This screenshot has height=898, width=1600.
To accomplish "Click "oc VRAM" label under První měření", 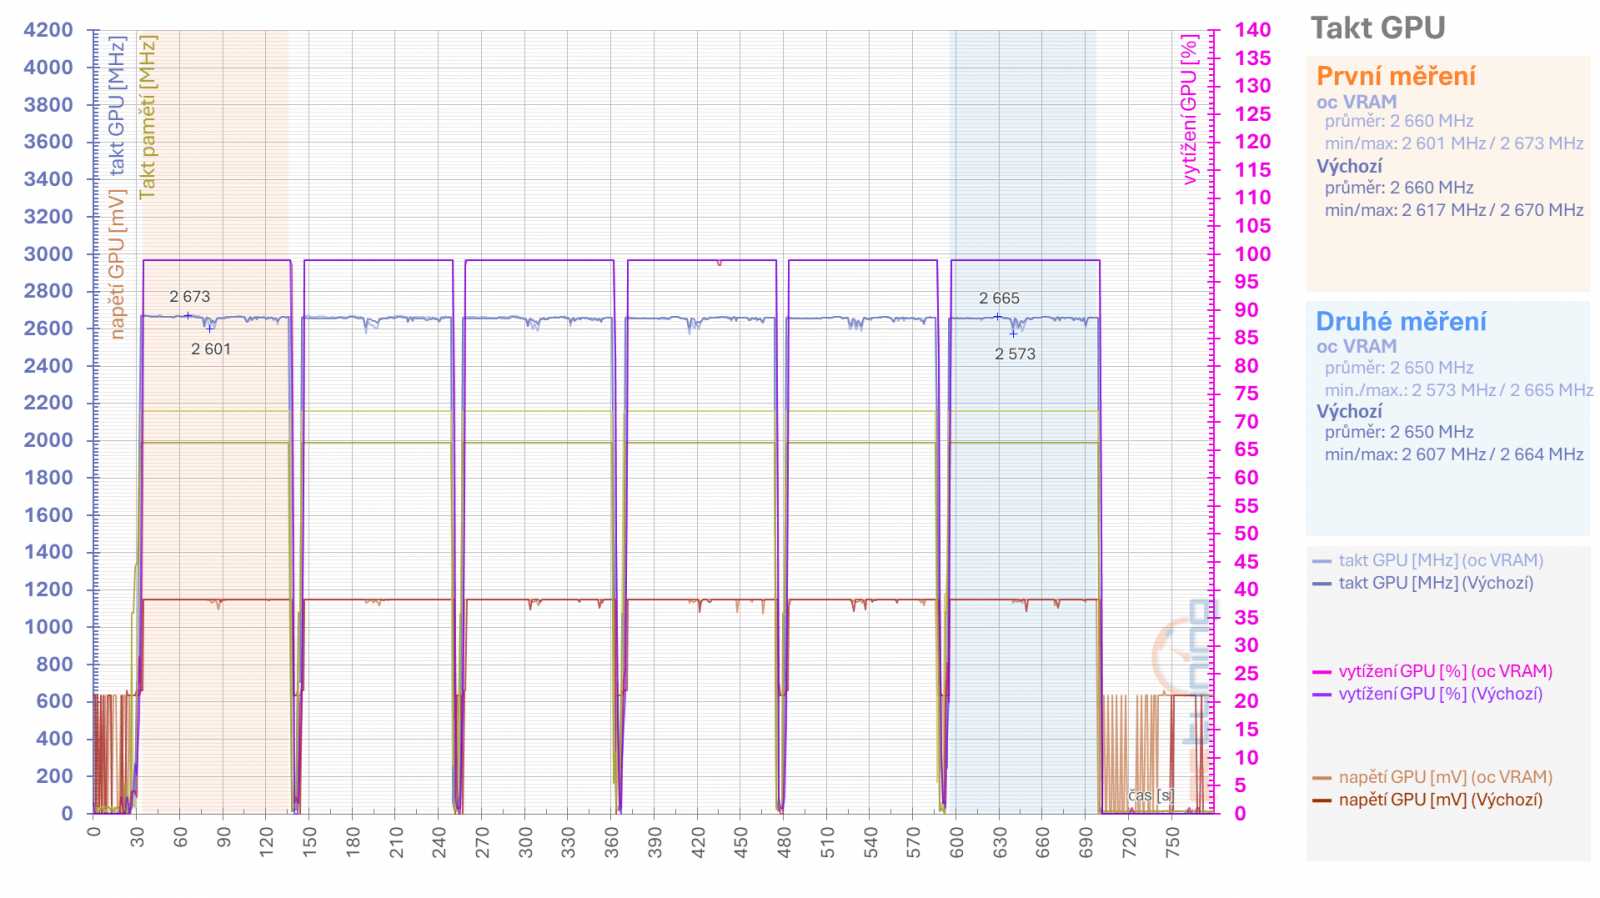I will click(x=1356, y=102).
